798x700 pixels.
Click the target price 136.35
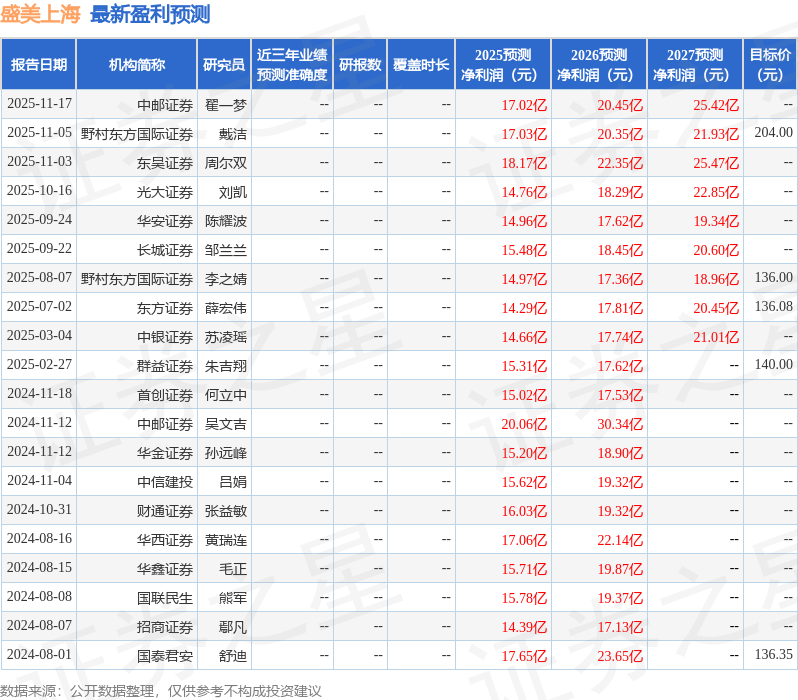click(774, 655)
